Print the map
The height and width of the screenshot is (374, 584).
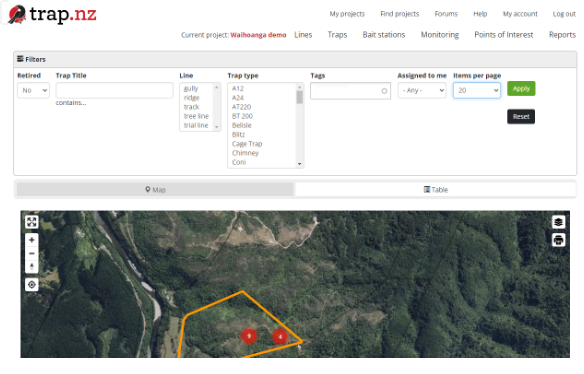point(558,240)
